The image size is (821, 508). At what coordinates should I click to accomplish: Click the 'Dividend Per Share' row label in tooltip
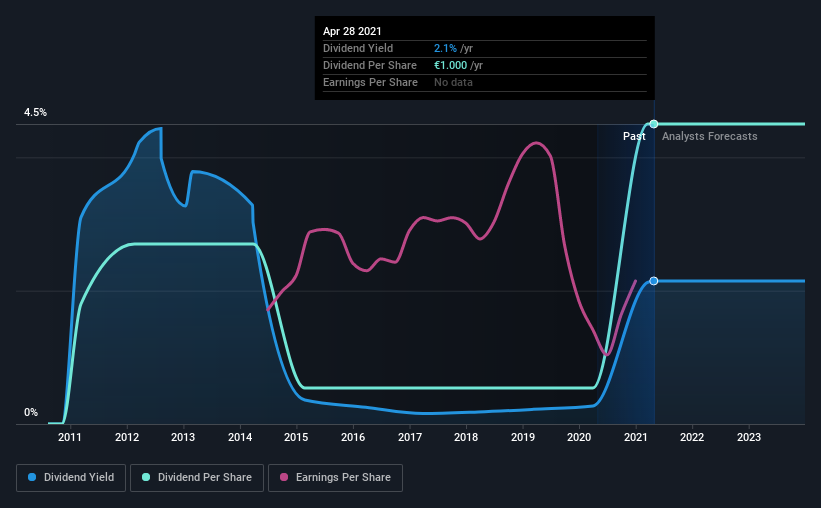370,65
